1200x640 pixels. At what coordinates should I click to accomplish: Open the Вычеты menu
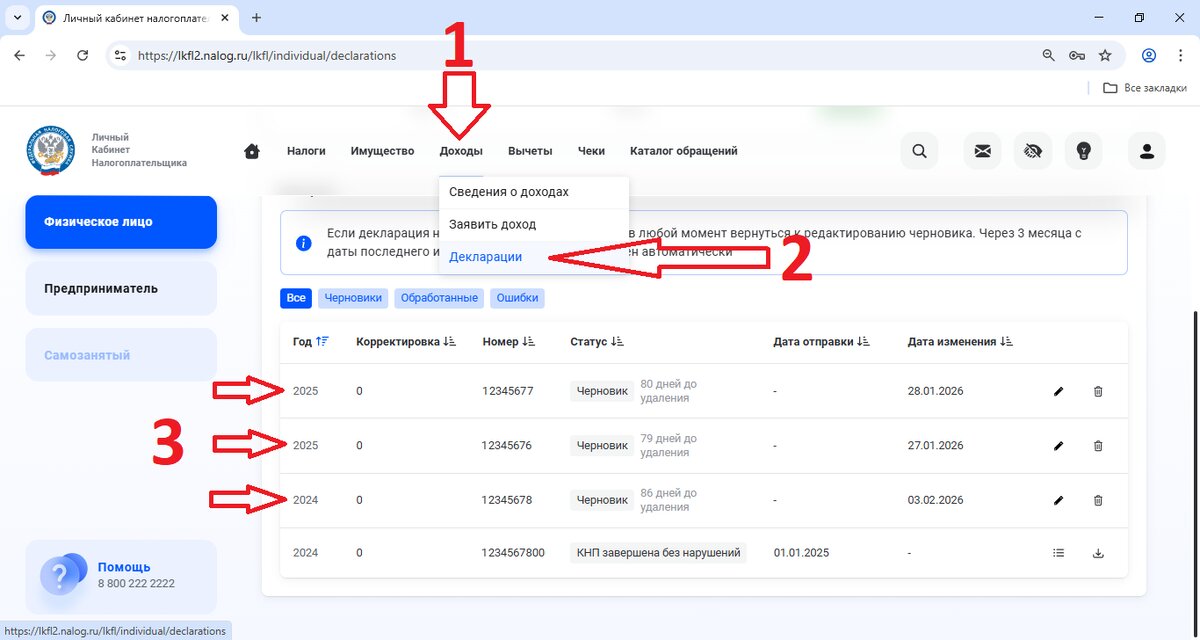(530, 151)
